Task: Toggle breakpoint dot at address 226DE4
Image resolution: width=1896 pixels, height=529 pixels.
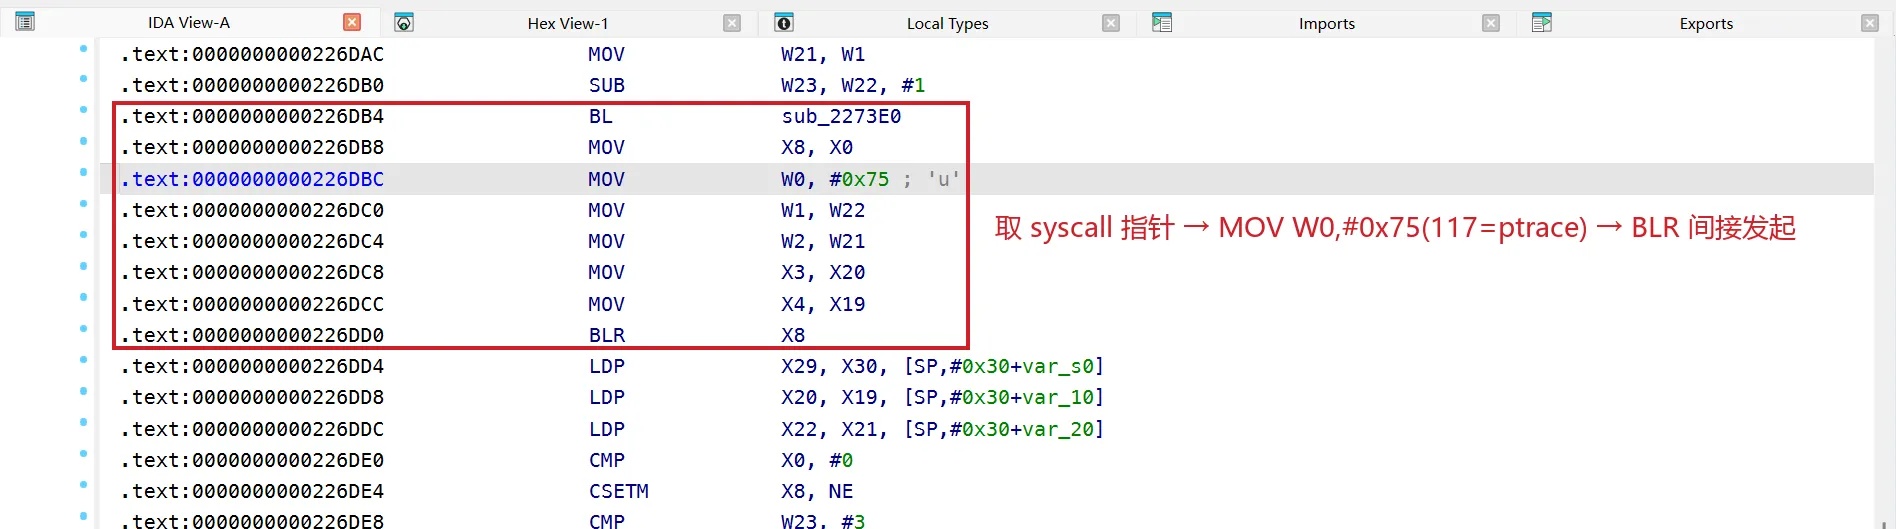Action: 83,485
